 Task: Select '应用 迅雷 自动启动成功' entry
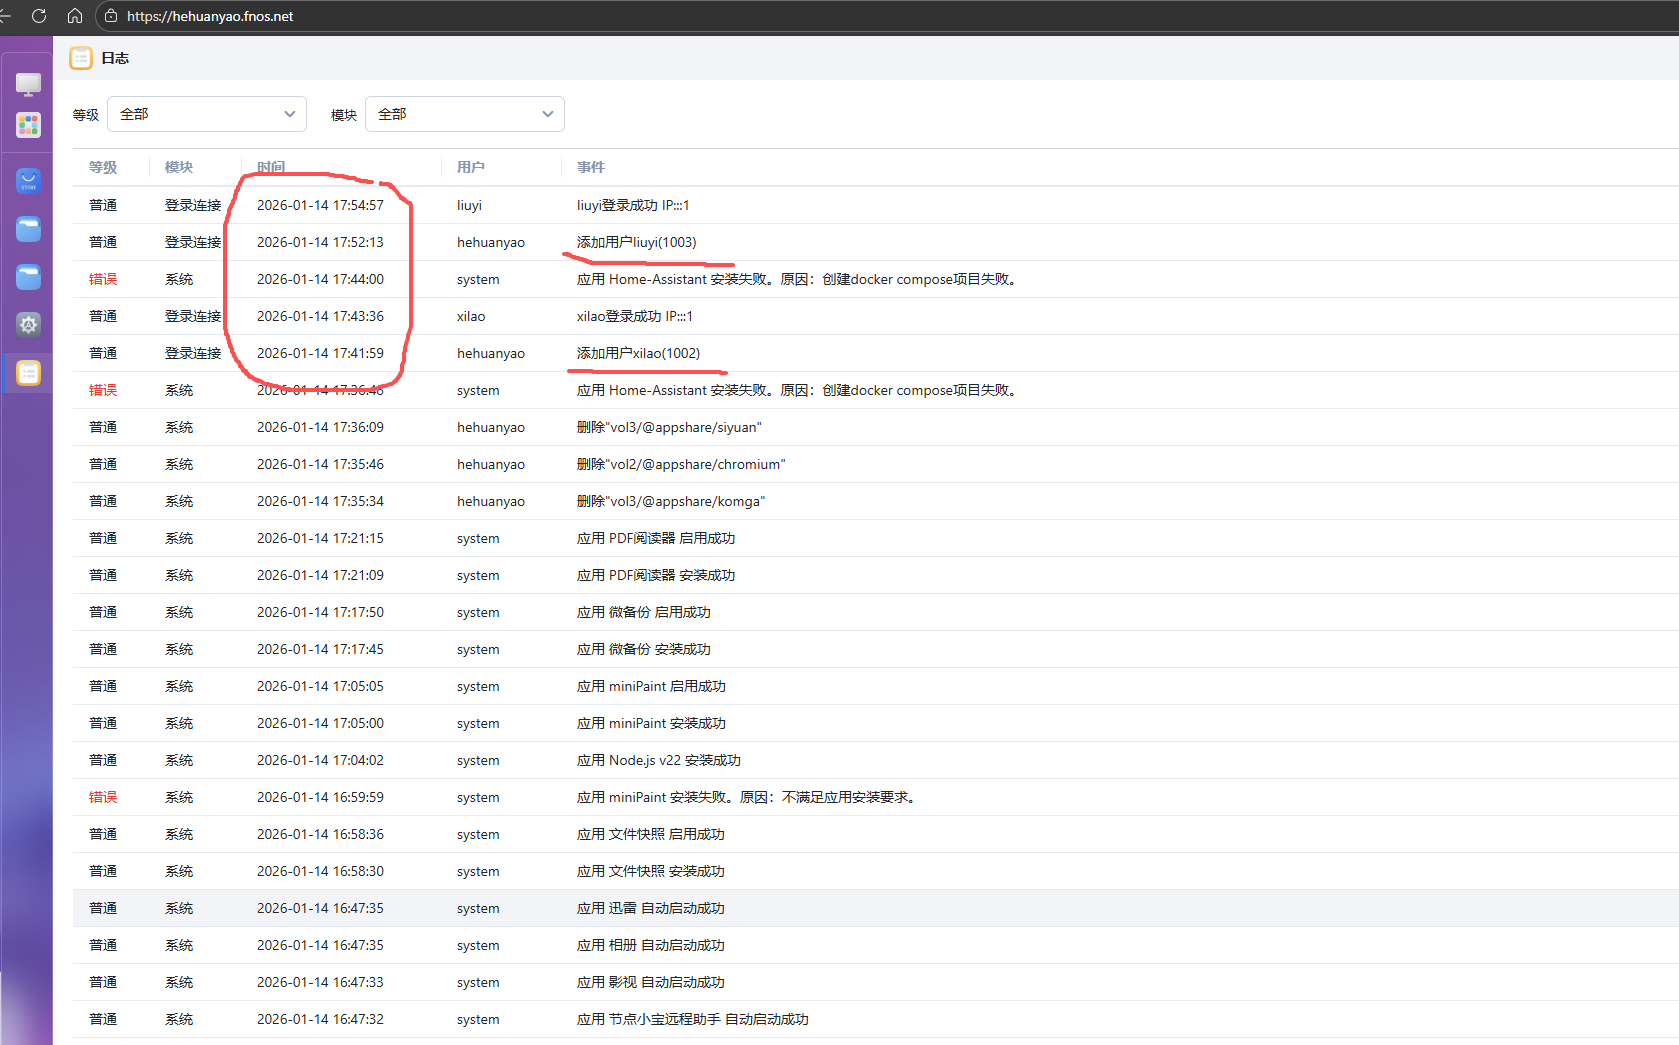(651, 908)
